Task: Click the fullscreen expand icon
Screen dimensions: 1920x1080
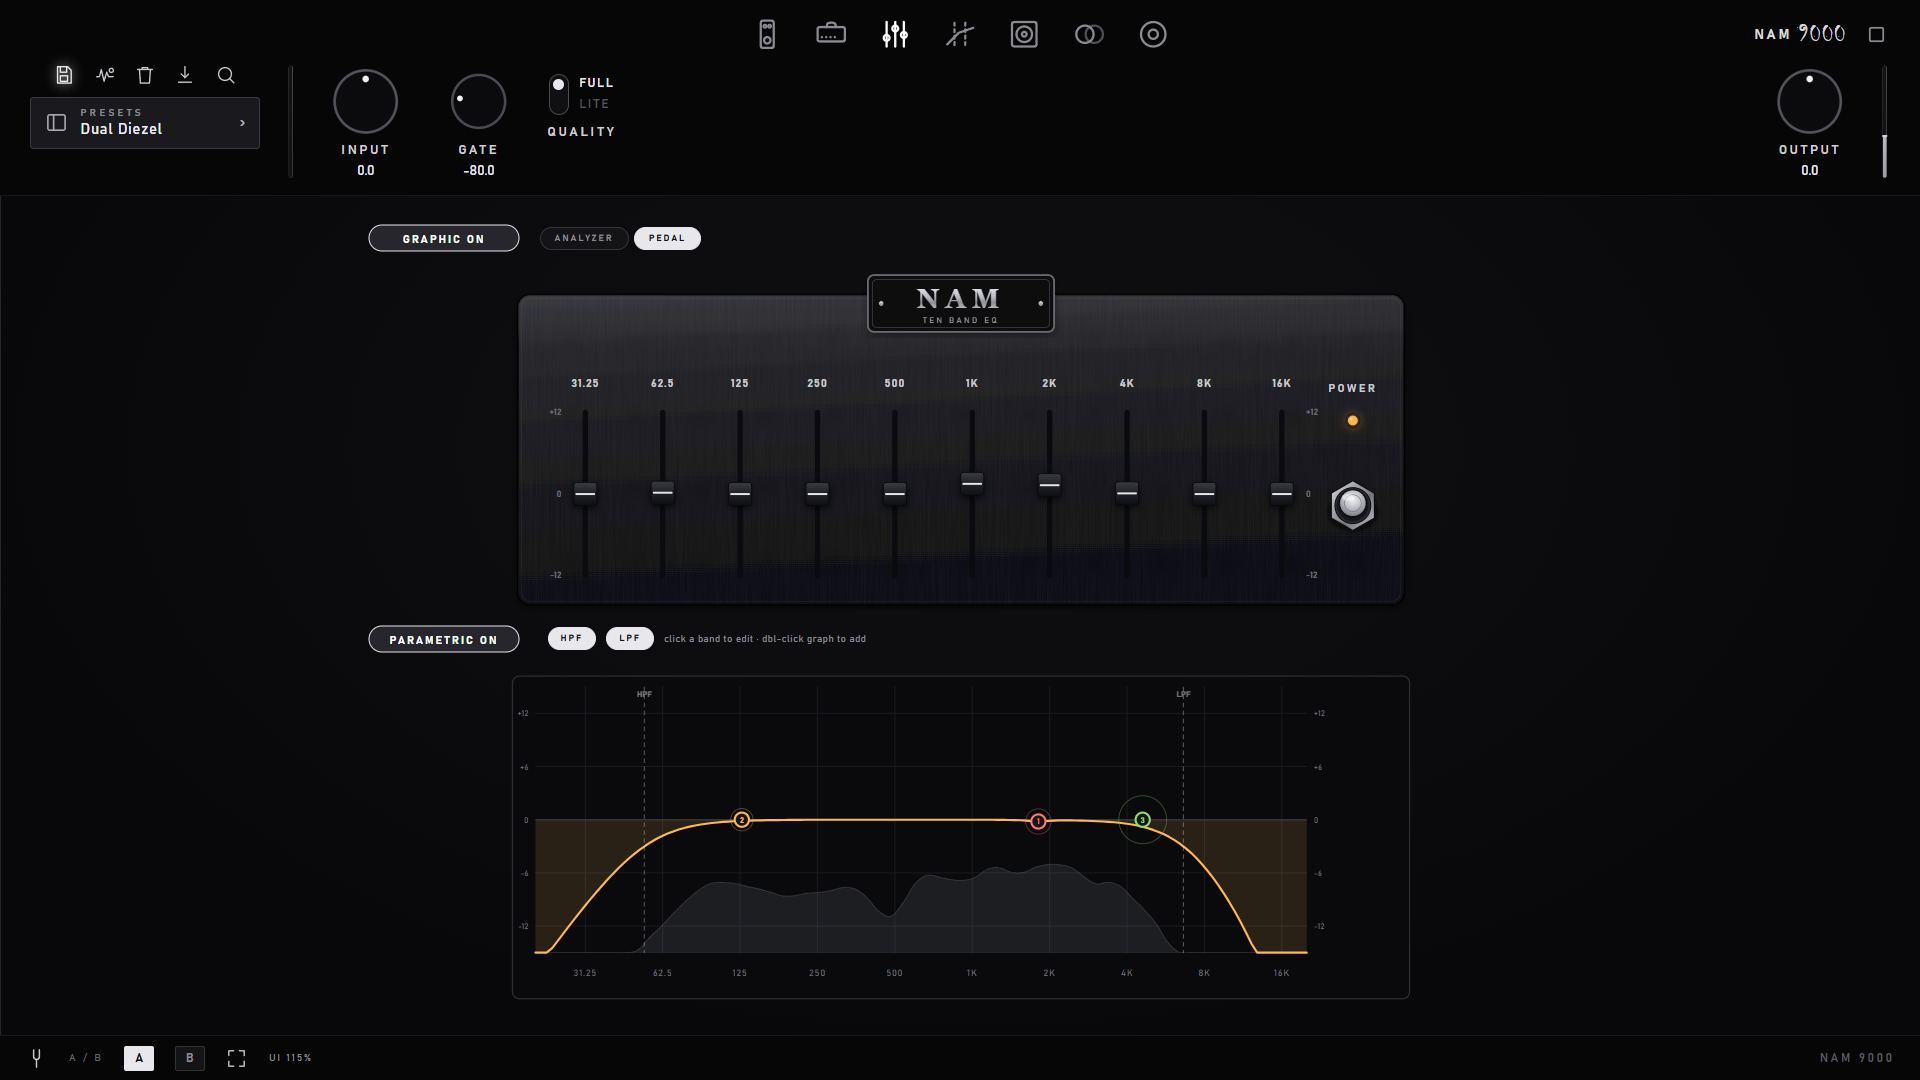Action: (236, 1058)
